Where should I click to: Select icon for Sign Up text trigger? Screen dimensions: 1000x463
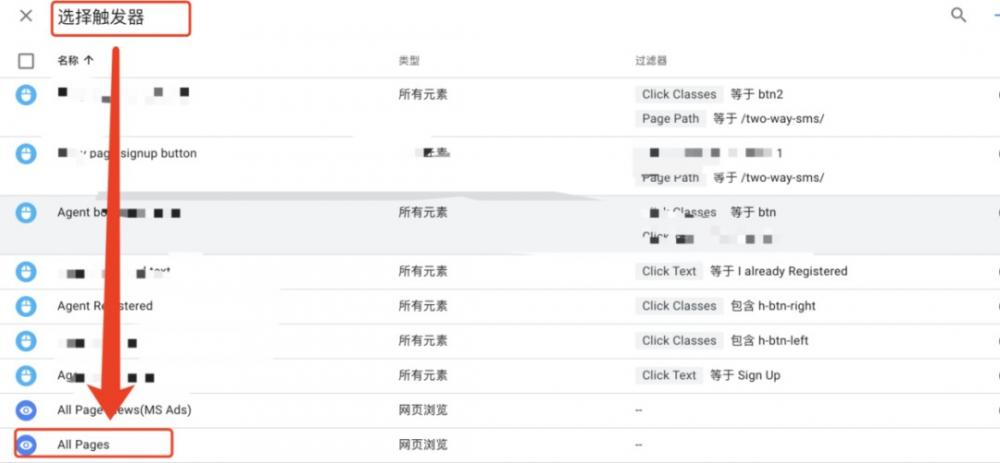pos(26,376)
